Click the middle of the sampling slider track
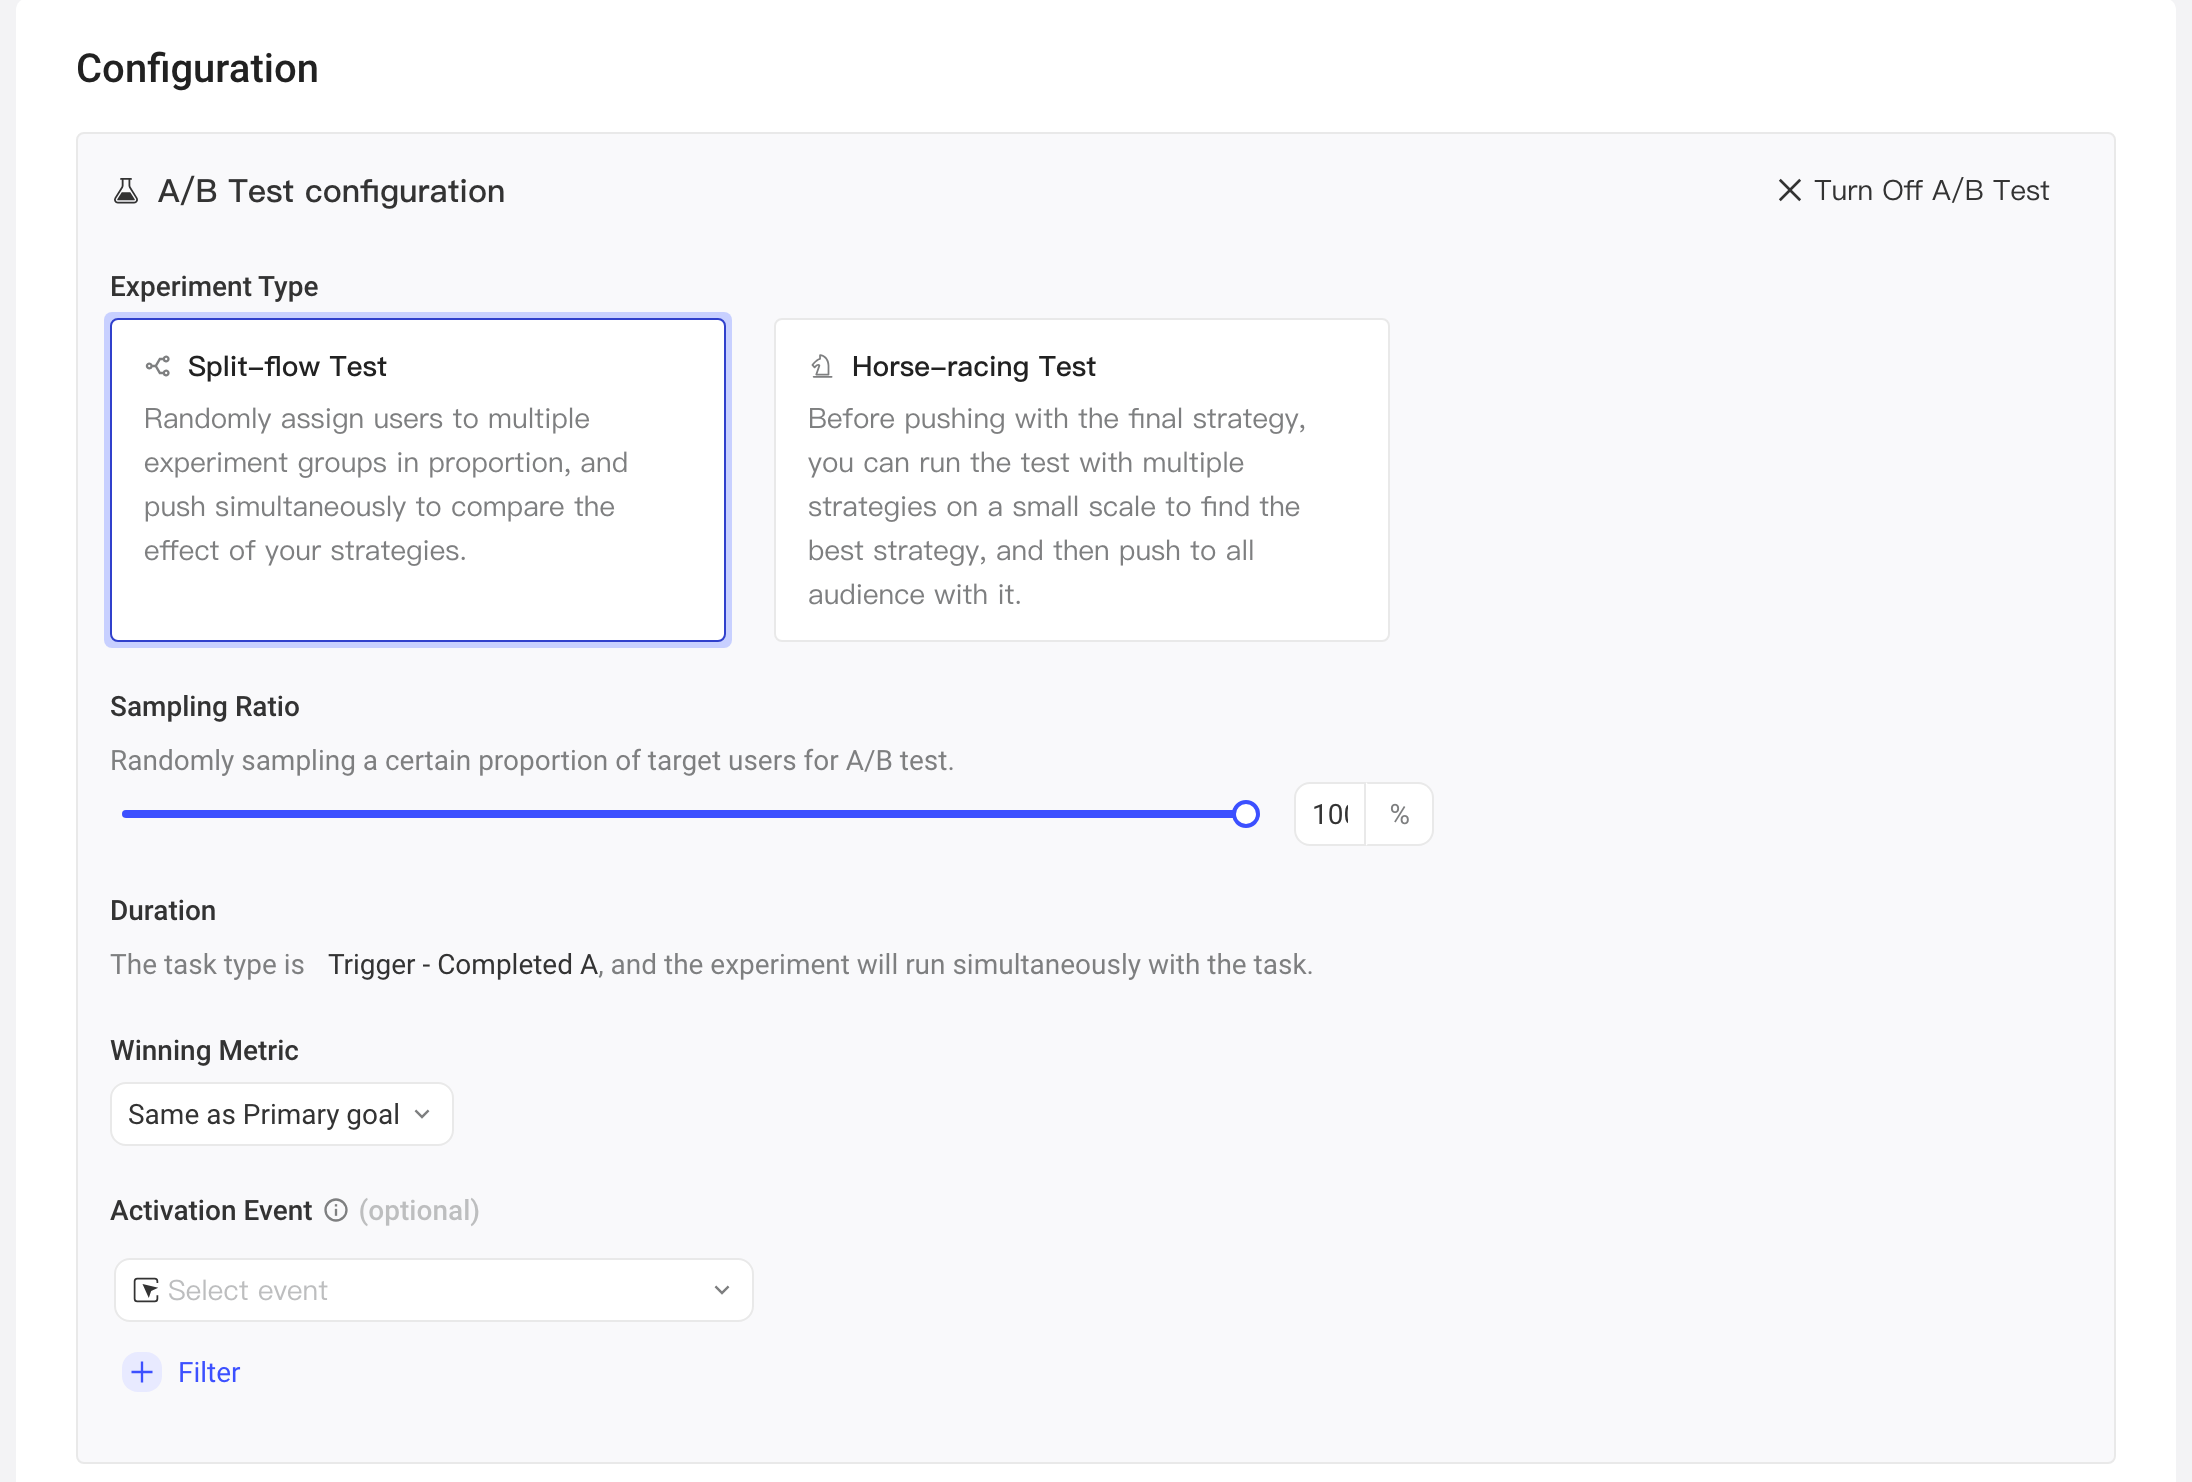This screenshot has height=1482, width=2192. [x=684, y=814]
